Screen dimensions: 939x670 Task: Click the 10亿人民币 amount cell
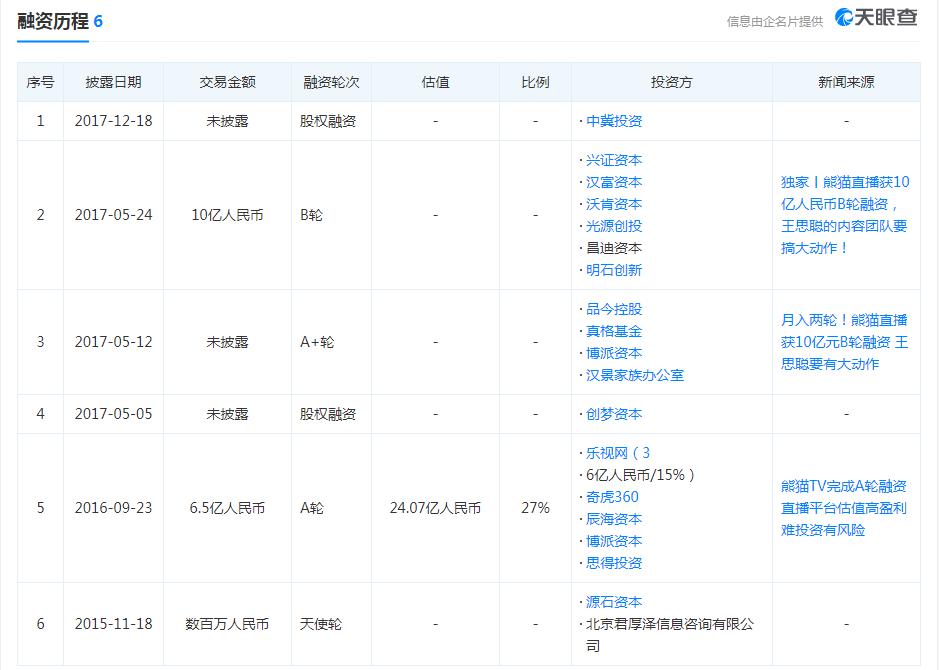pos(227,215)
